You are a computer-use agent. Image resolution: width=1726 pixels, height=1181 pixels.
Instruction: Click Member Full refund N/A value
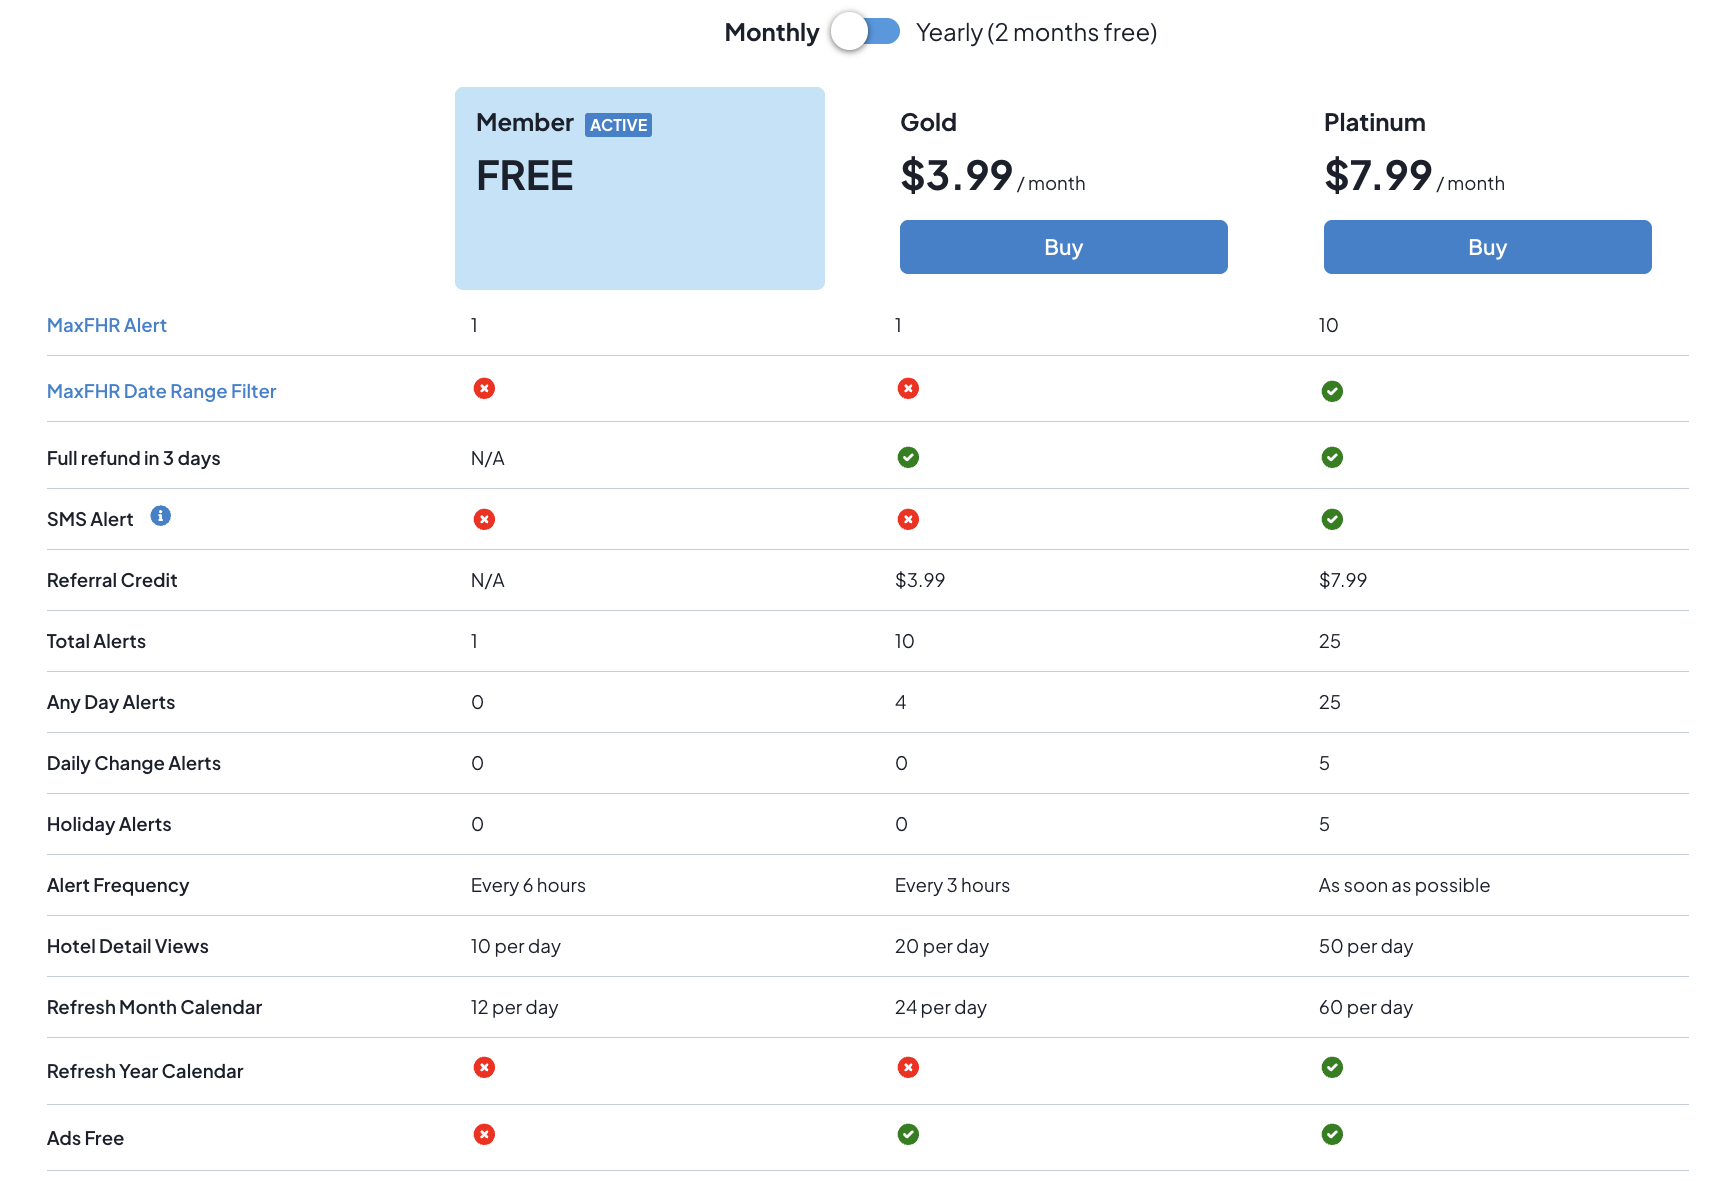pos(488,458)
